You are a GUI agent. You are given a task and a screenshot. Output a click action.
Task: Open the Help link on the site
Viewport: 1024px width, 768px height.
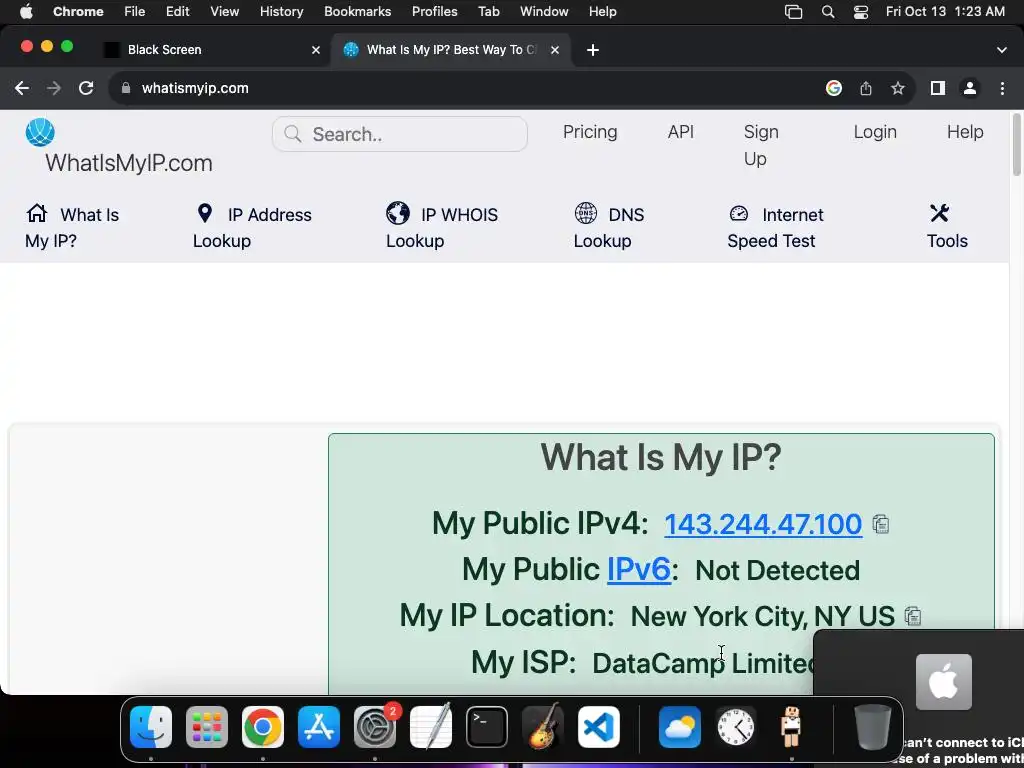[965, 132]
